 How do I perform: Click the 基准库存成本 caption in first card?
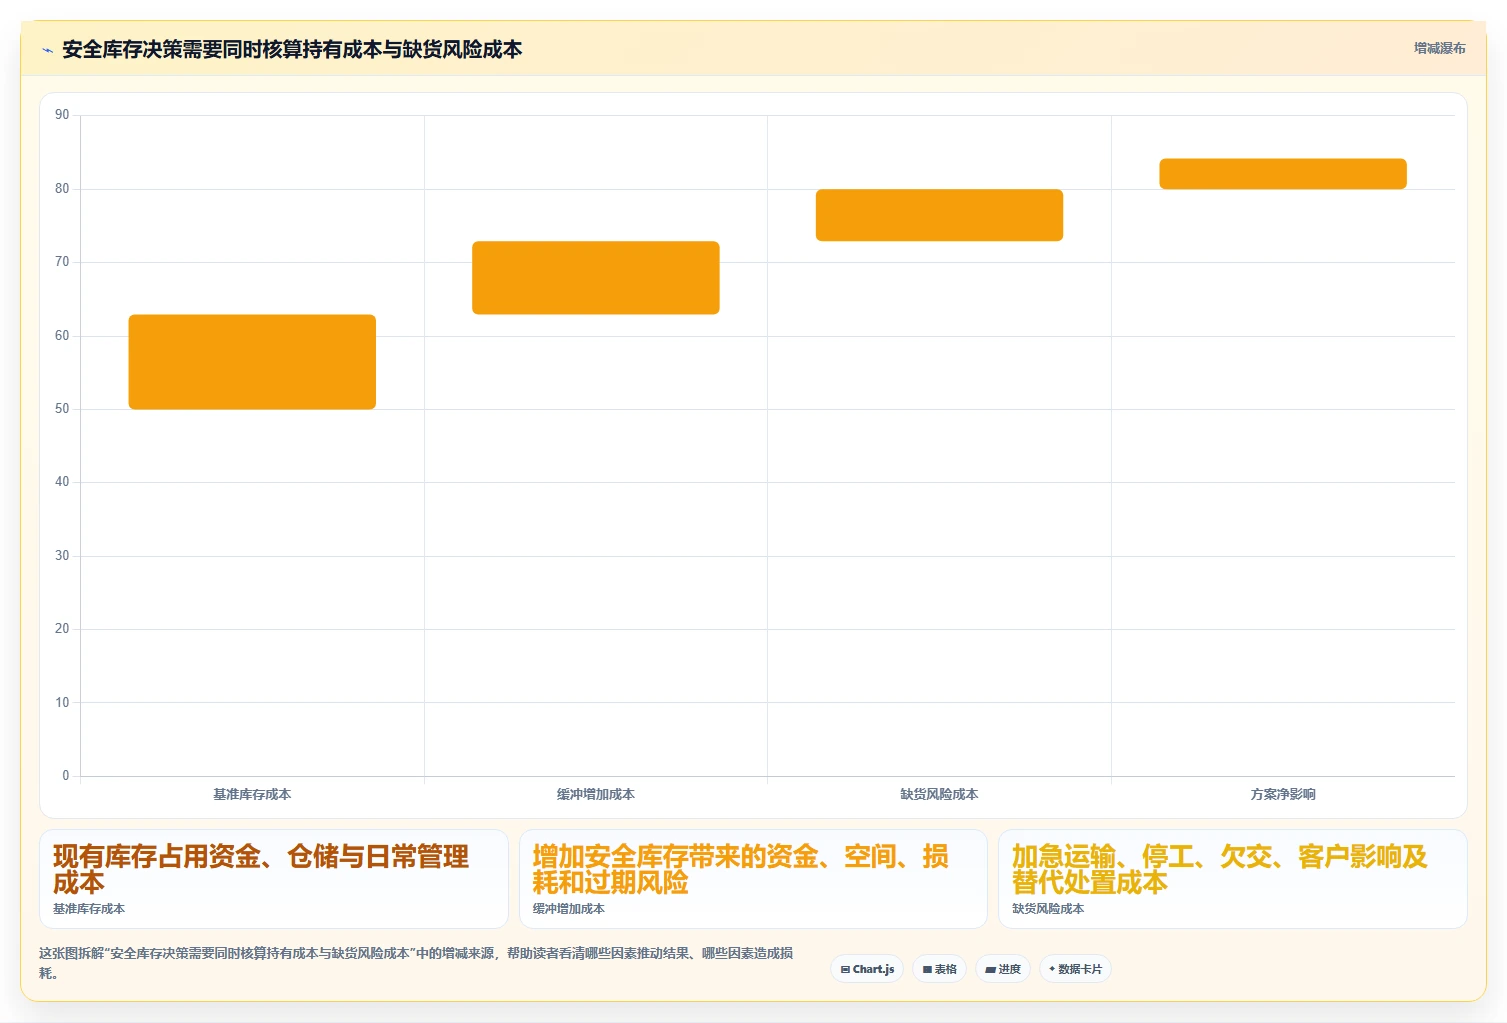point(89,909)
